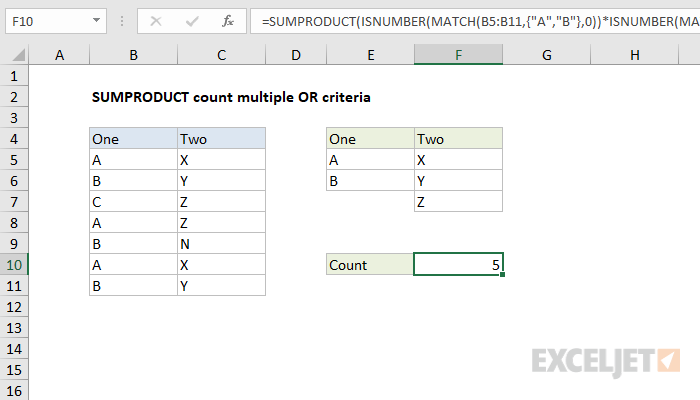Select cell C4 header 'Two'
The width and height of the screenshot is (700, 400).
click(x=221, y=139)
